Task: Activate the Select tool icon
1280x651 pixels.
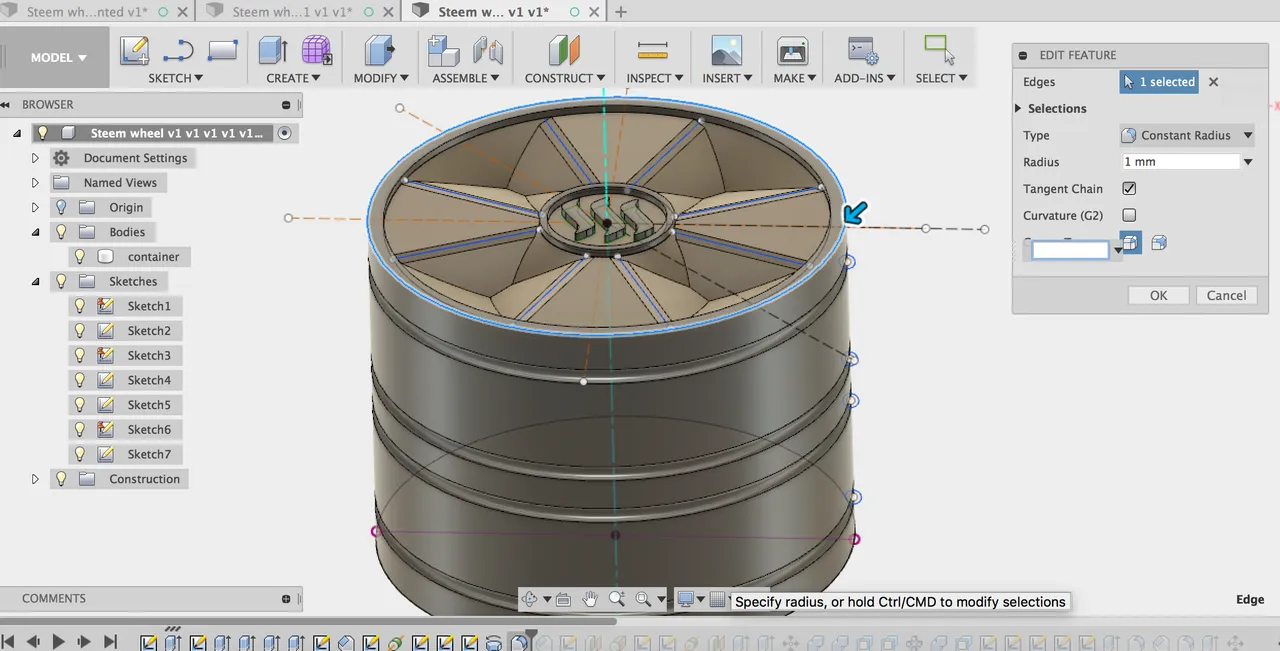Action: tap(939, 50)
